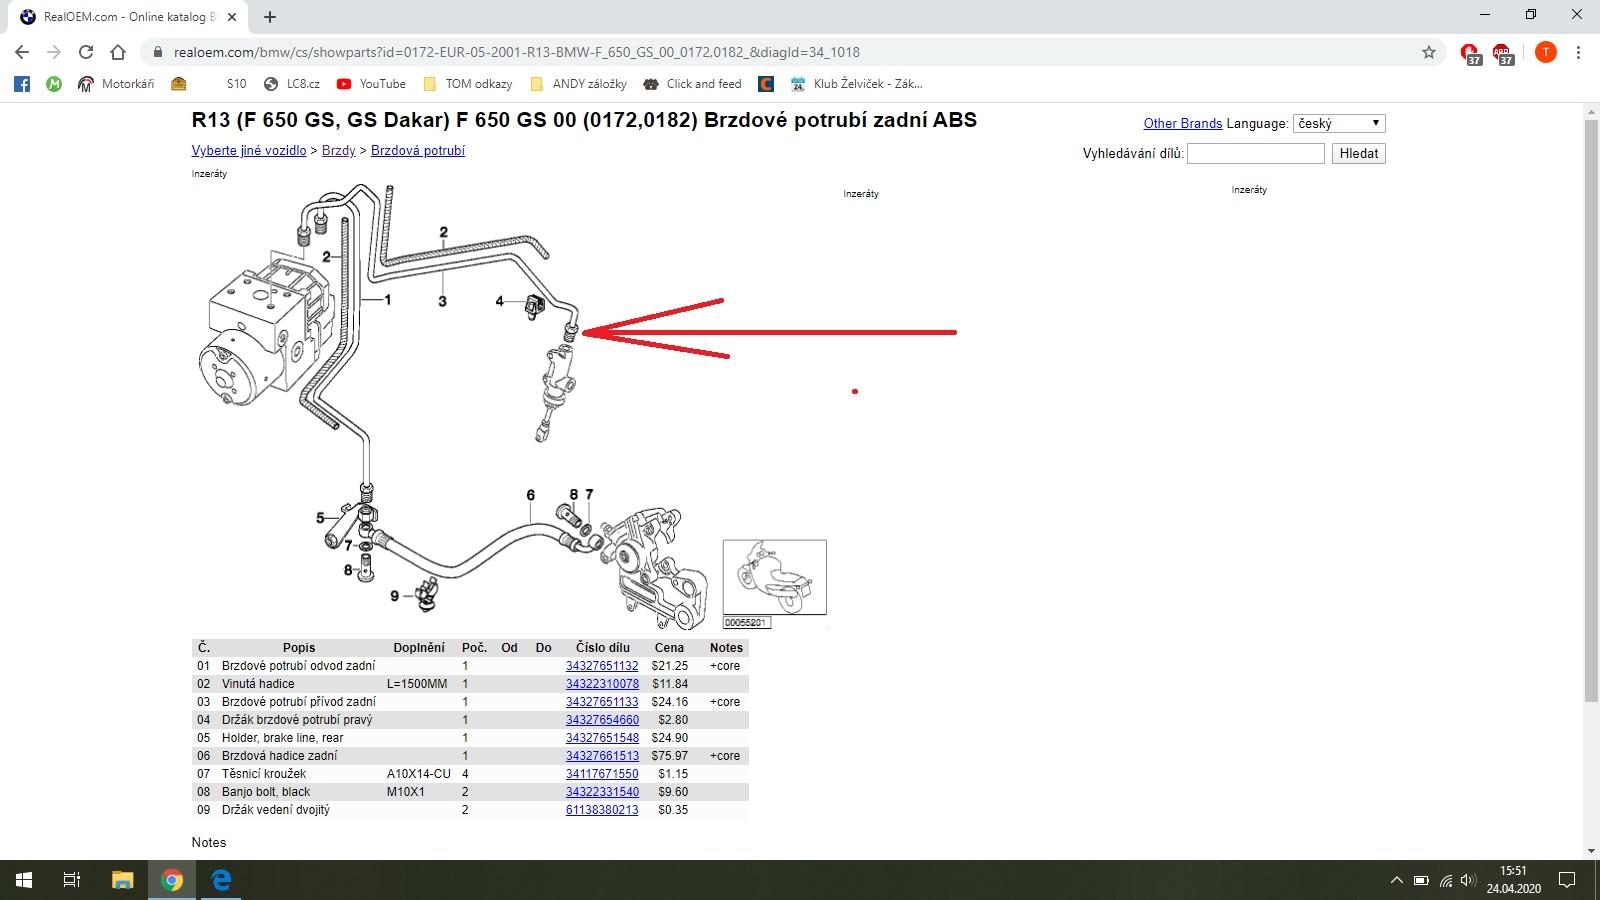Expand the hidden system tray icons chevron
The height and width of the screenshot is (900, 1600).
pos(1396,881)
